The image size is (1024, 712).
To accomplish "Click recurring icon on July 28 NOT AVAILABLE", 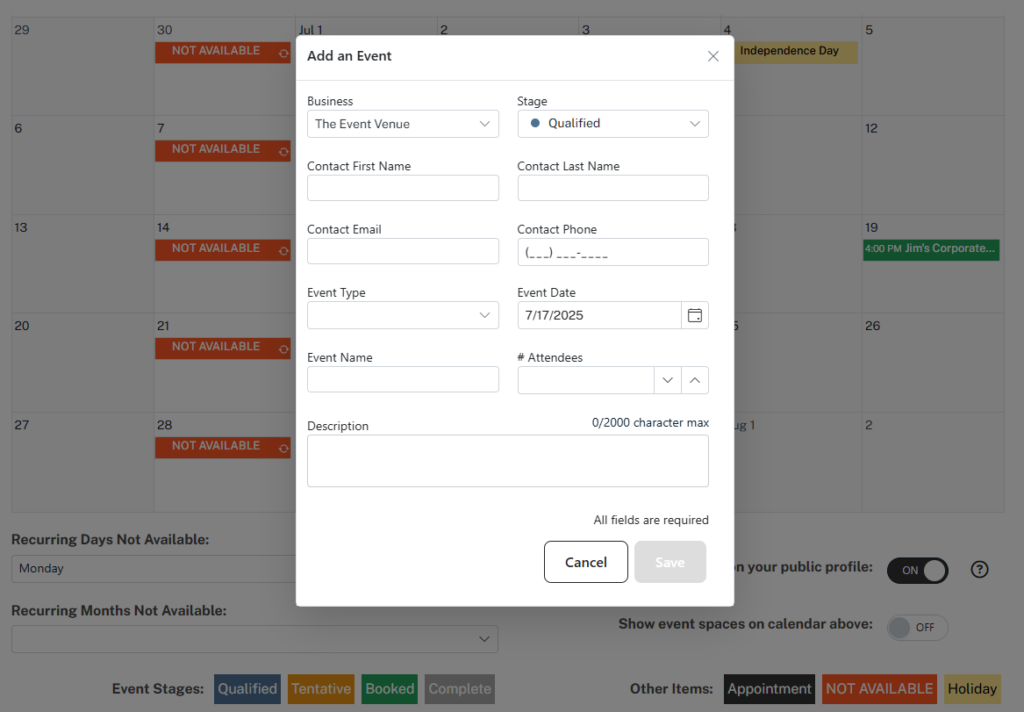I will pyautogui.click(x=283, y=447).
